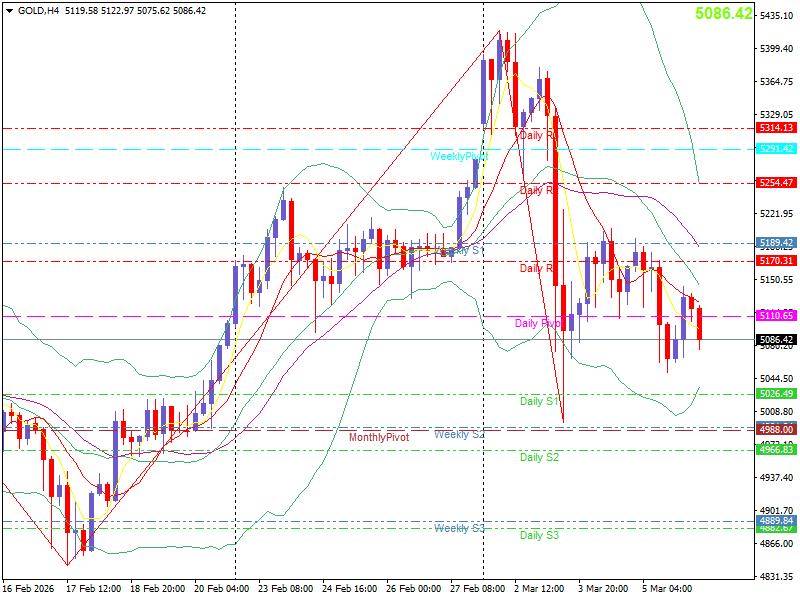The height and width of the screenshot is (600, 800).
Task: Select the cyan 5291.42 price tag
Action: pos(775,149)
